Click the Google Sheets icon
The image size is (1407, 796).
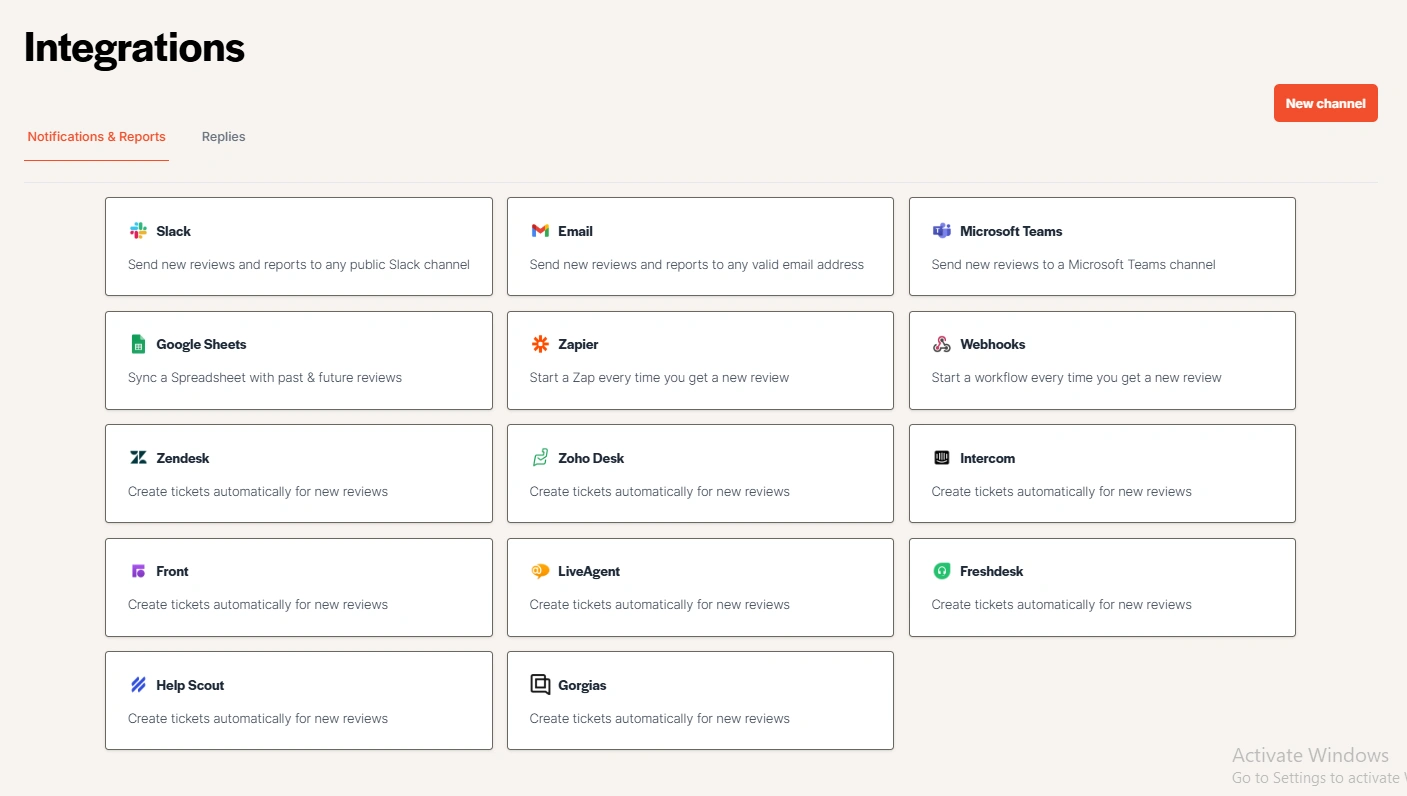[x=137, y=344]
